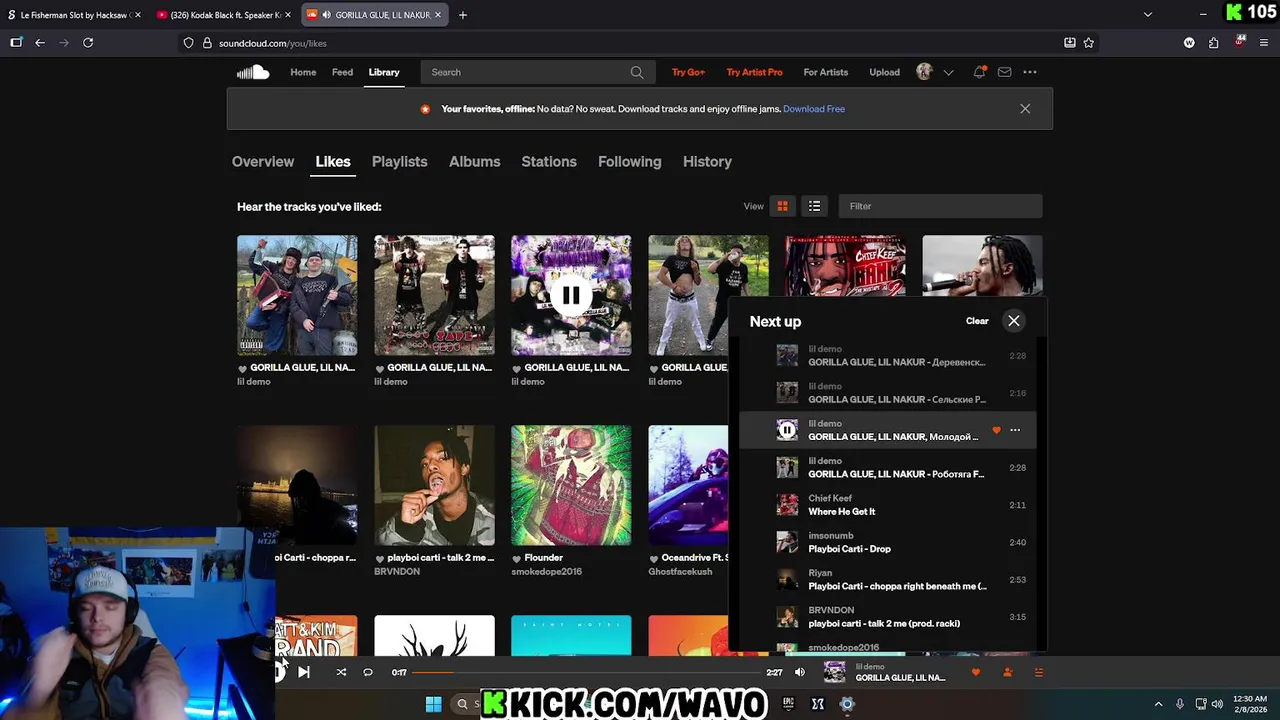Pause the playing track on its artwork
The width and height of the screenshot is (1280, 720).
pyautogui.click(x=571, y=295)
